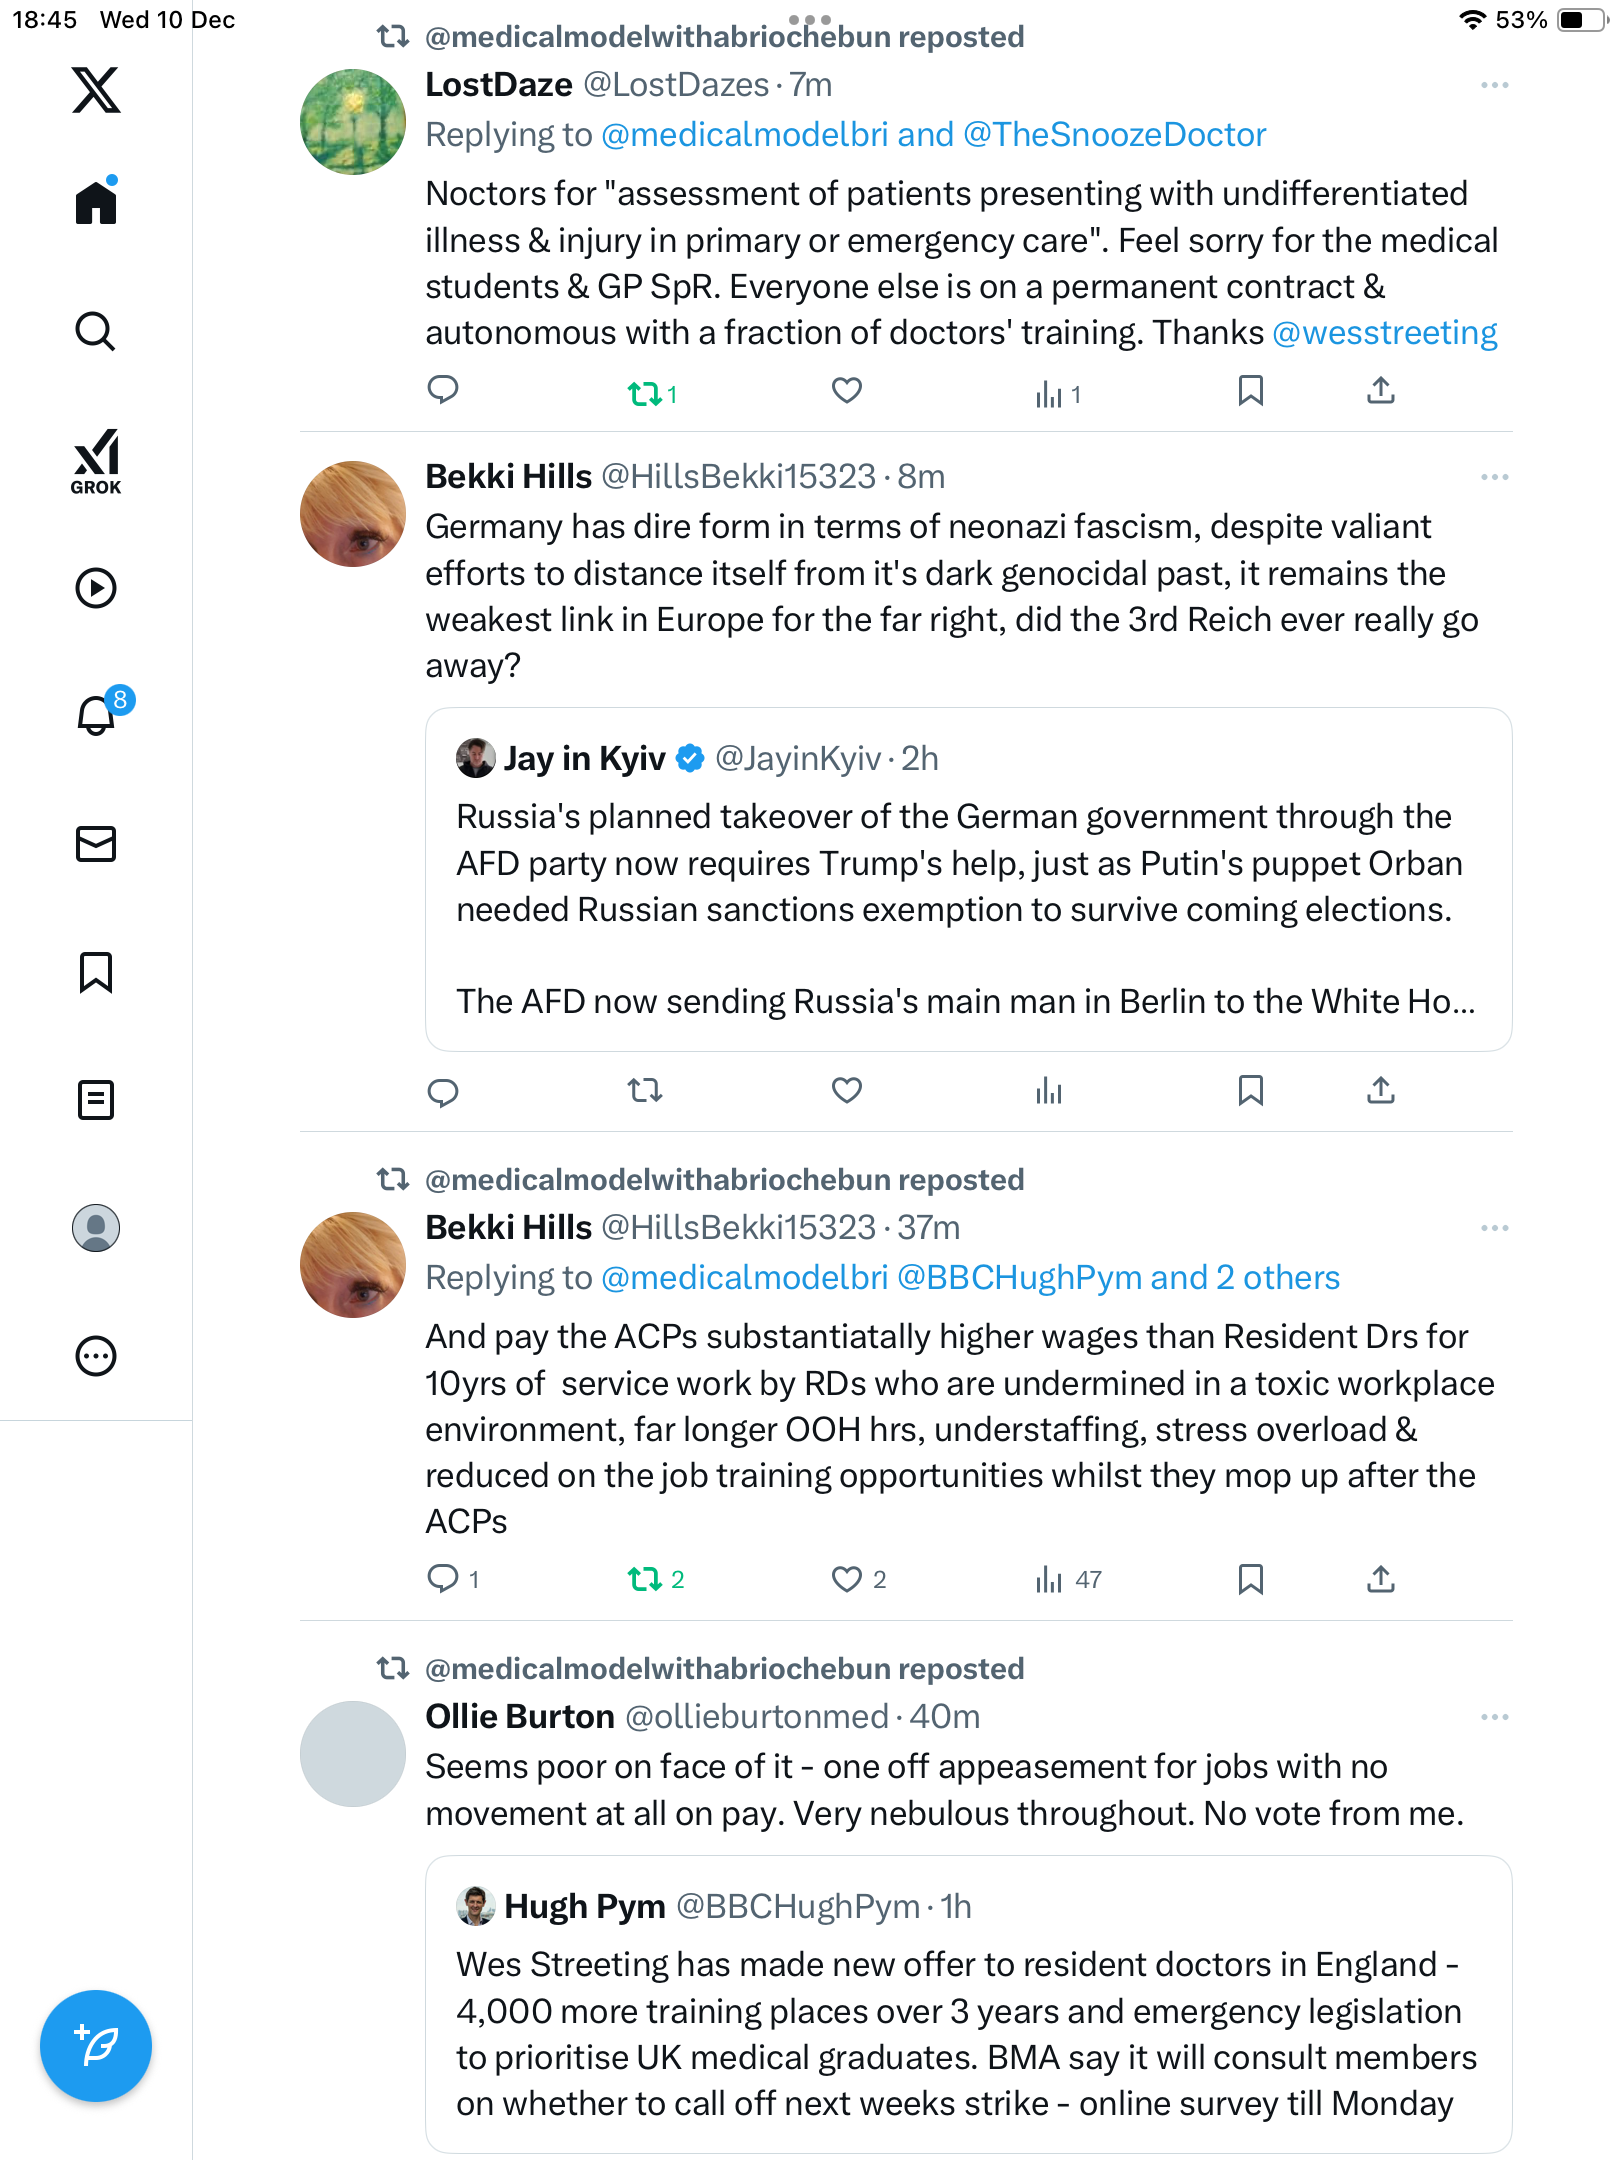Open the Lists icon in sidebar

96,1100
